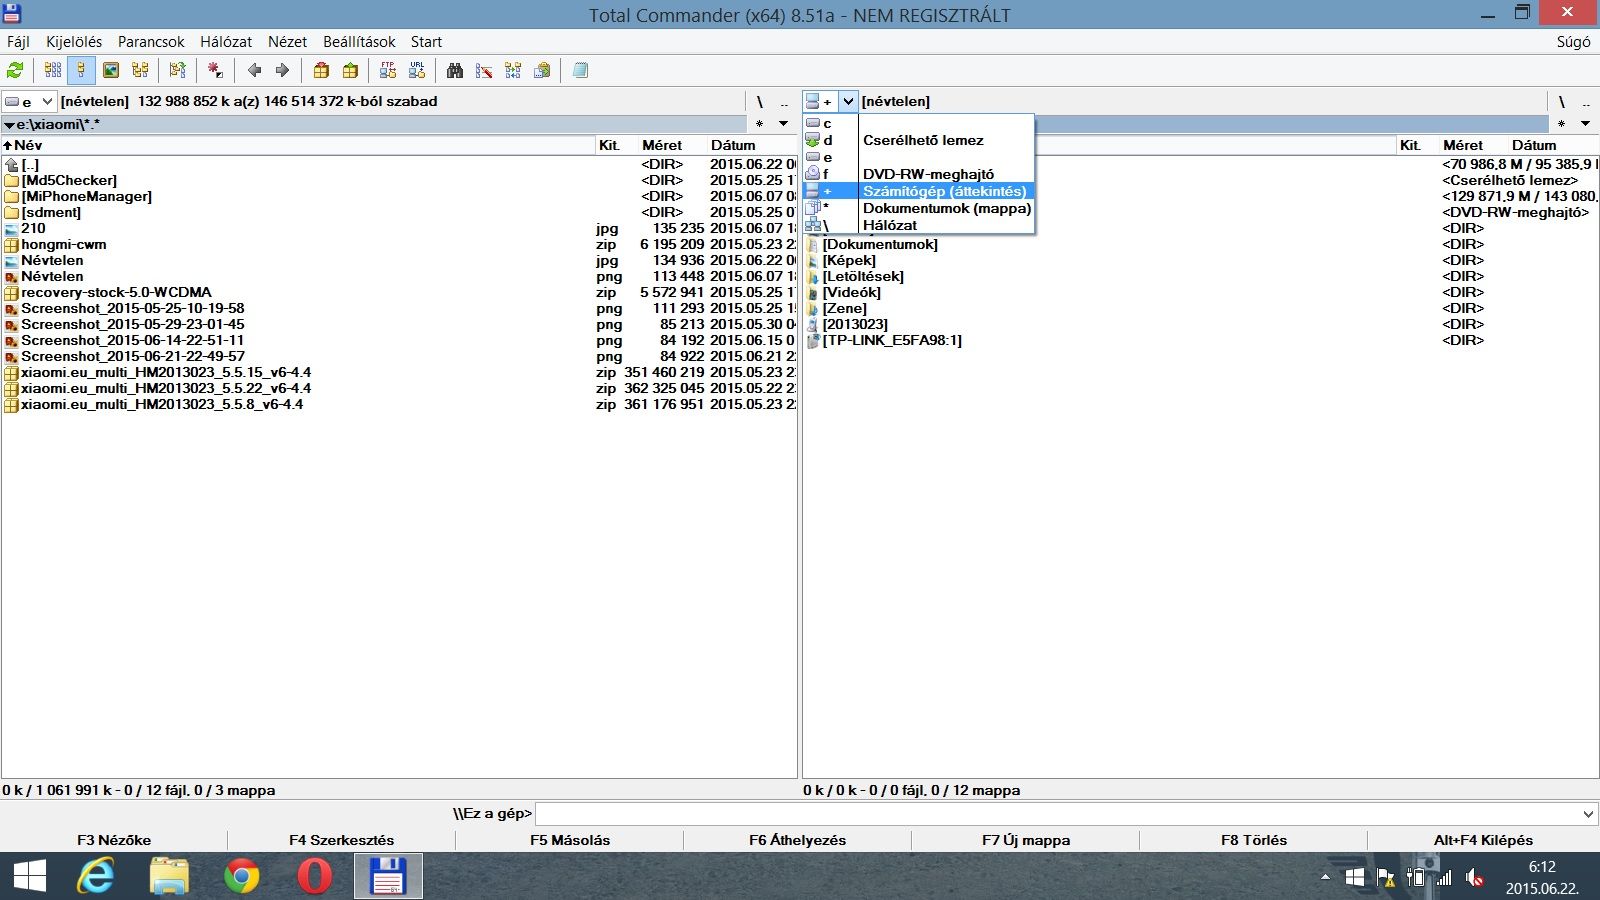Viewport: 1600px width, 900px height.
Task: Enable thumbnail view from toolbar
Action: [x=111, y=70]
